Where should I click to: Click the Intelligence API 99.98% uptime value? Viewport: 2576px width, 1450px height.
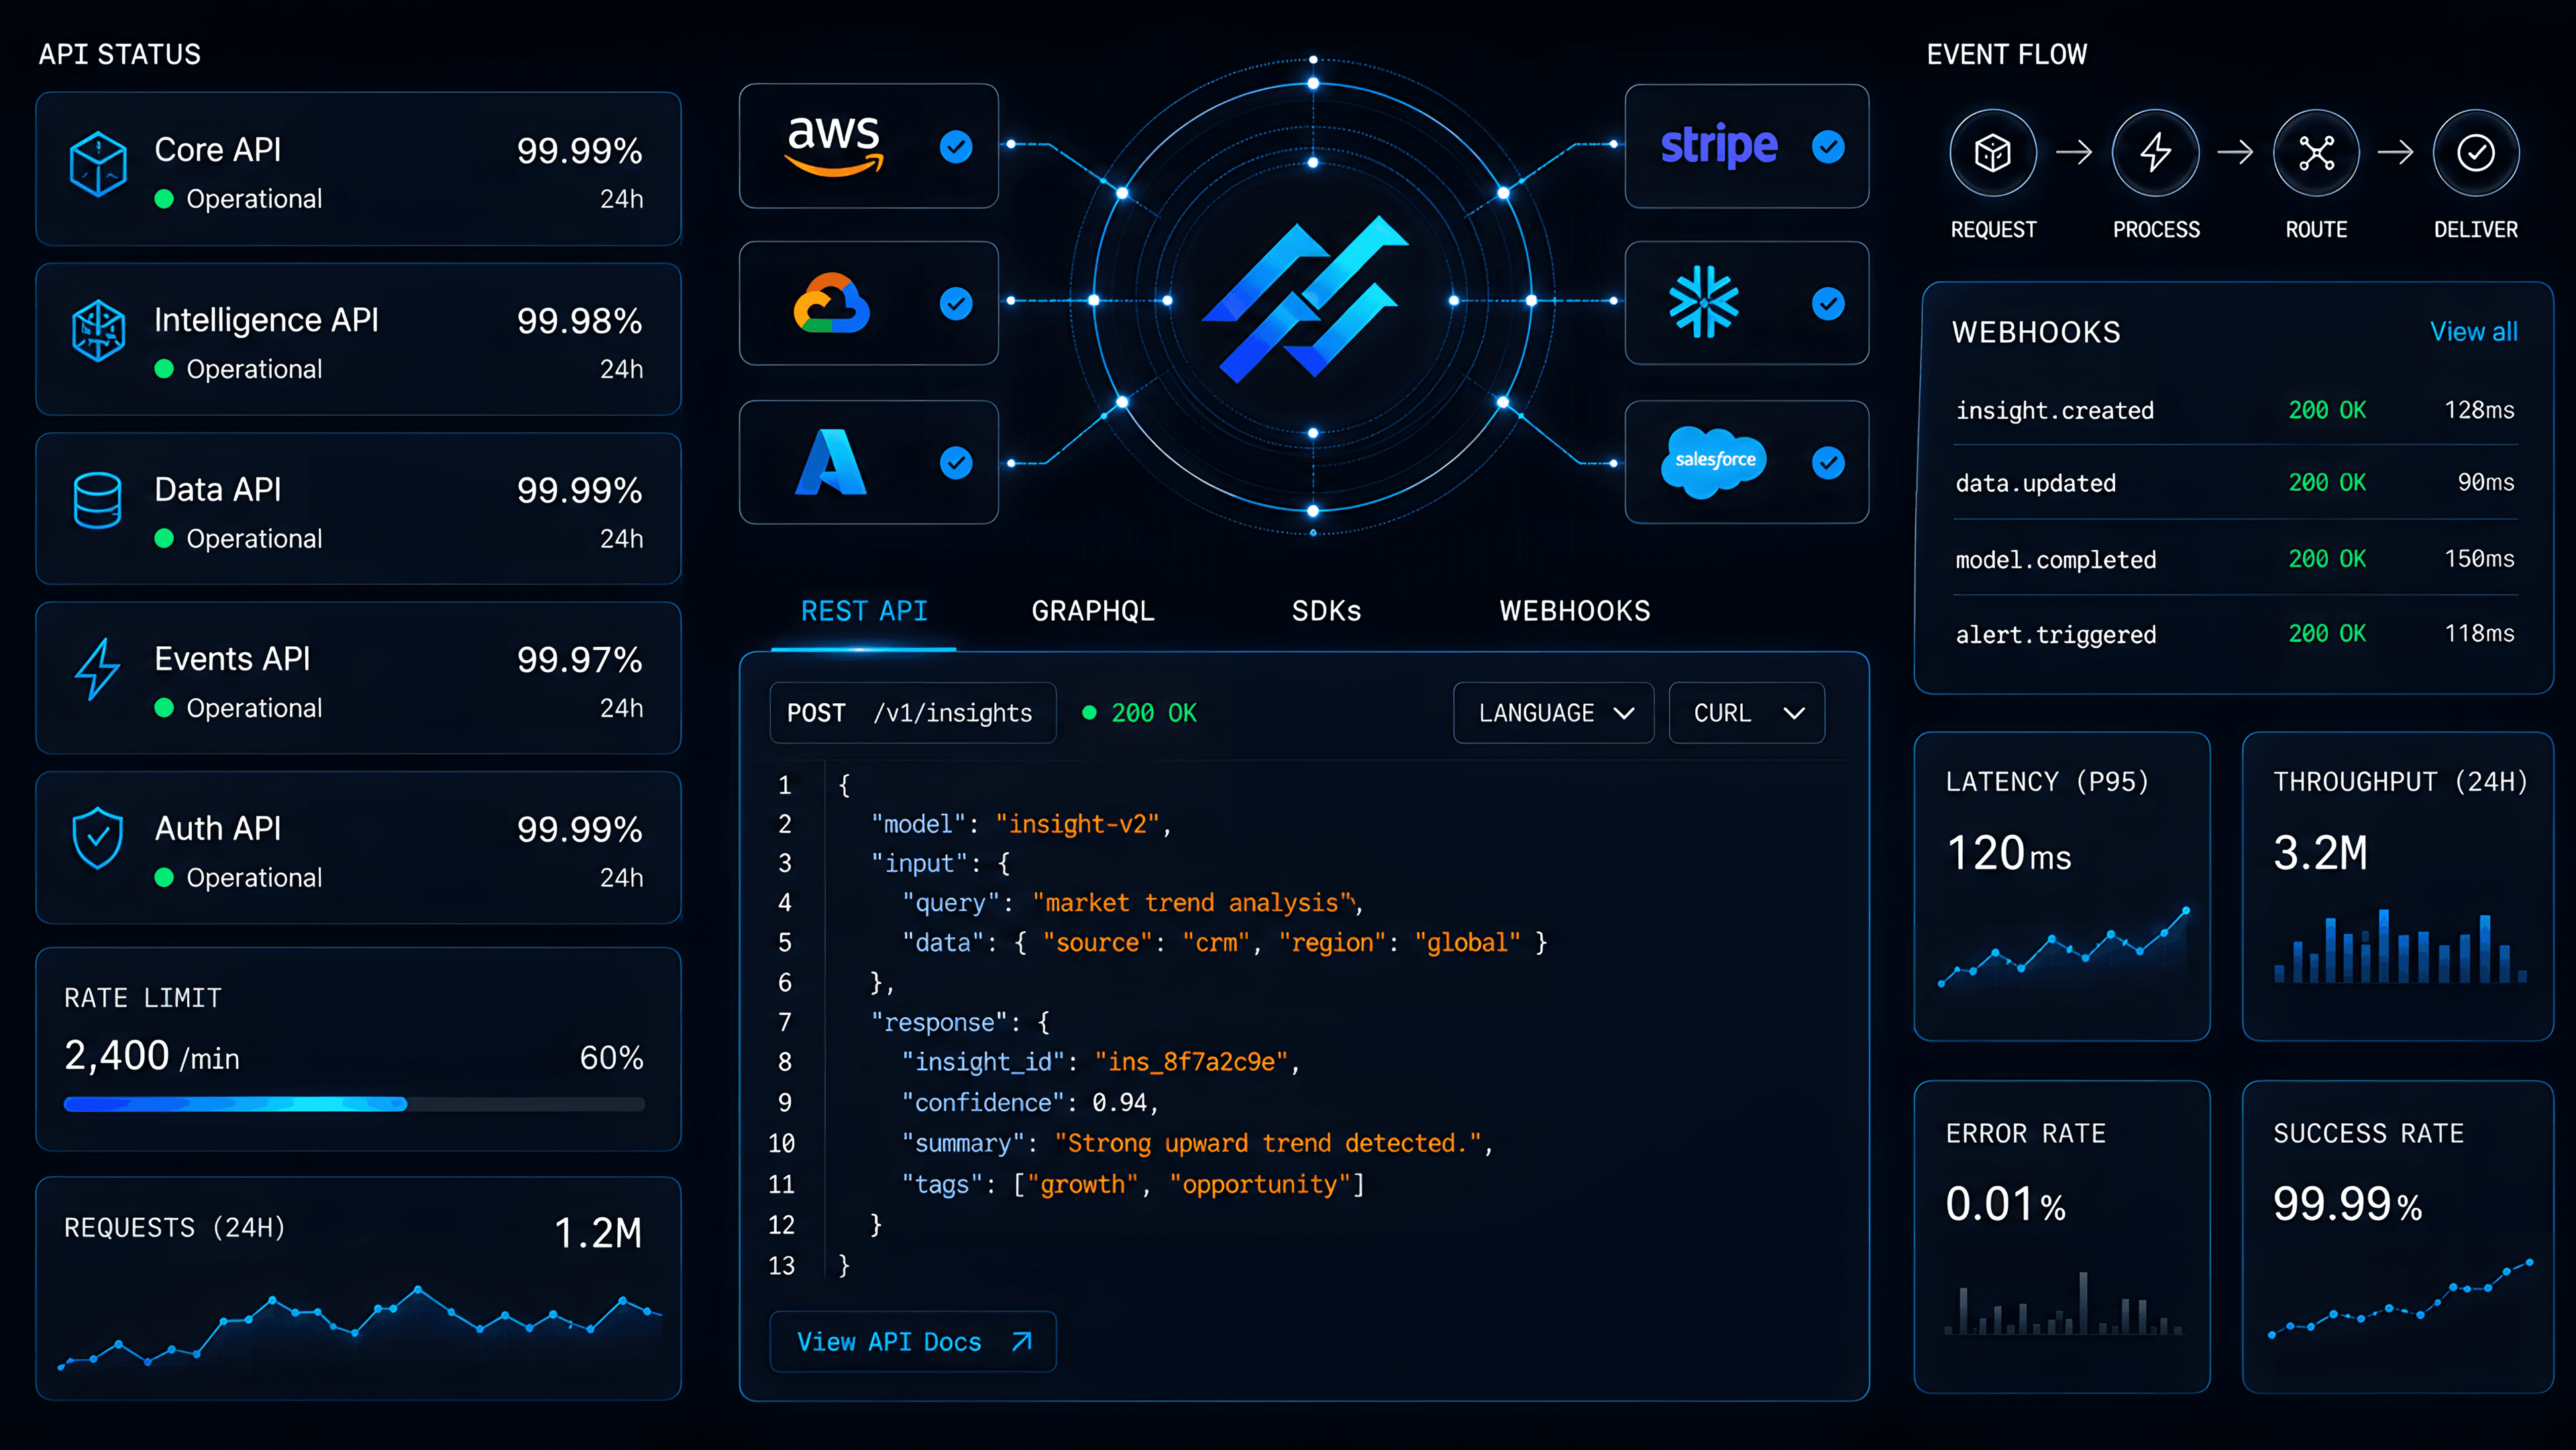pyautogui.click(x=579, y=321)
